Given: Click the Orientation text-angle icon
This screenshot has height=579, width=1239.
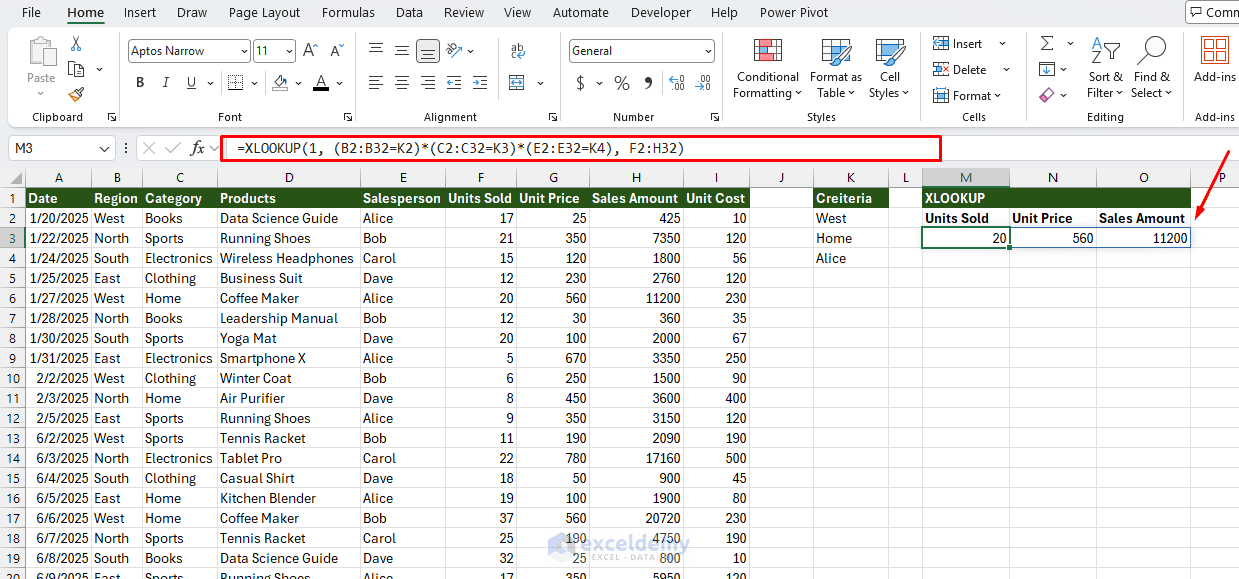Looking at the screenshot, I should point(454,51).
